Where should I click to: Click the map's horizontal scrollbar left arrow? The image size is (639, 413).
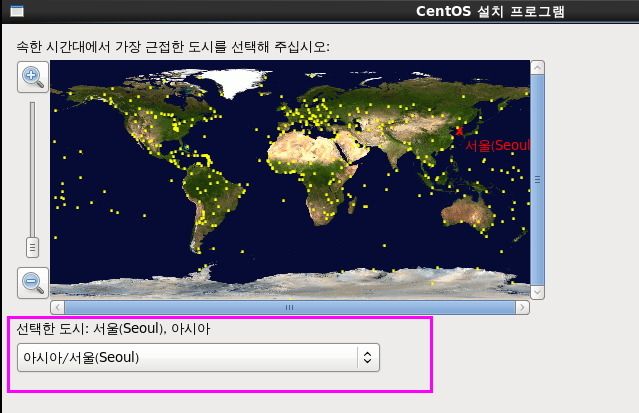pos(57,307)
